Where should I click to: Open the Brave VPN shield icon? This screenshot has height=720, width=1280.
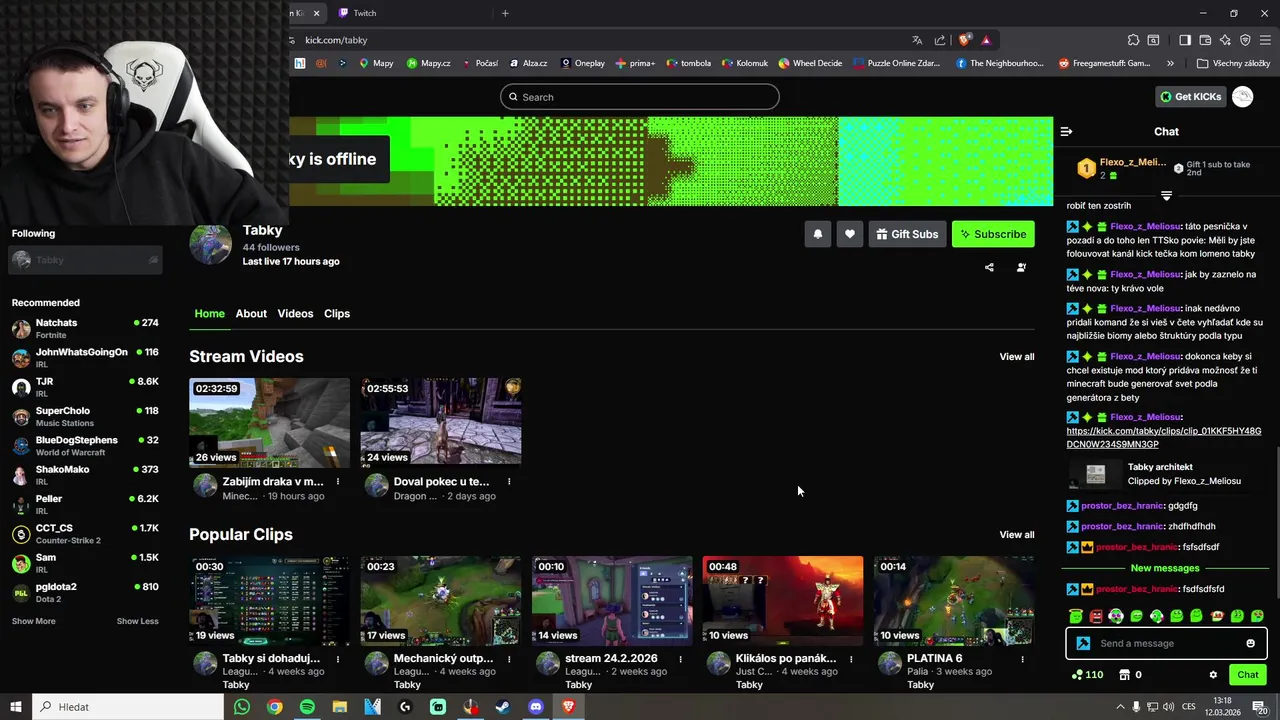point(1245,40)
